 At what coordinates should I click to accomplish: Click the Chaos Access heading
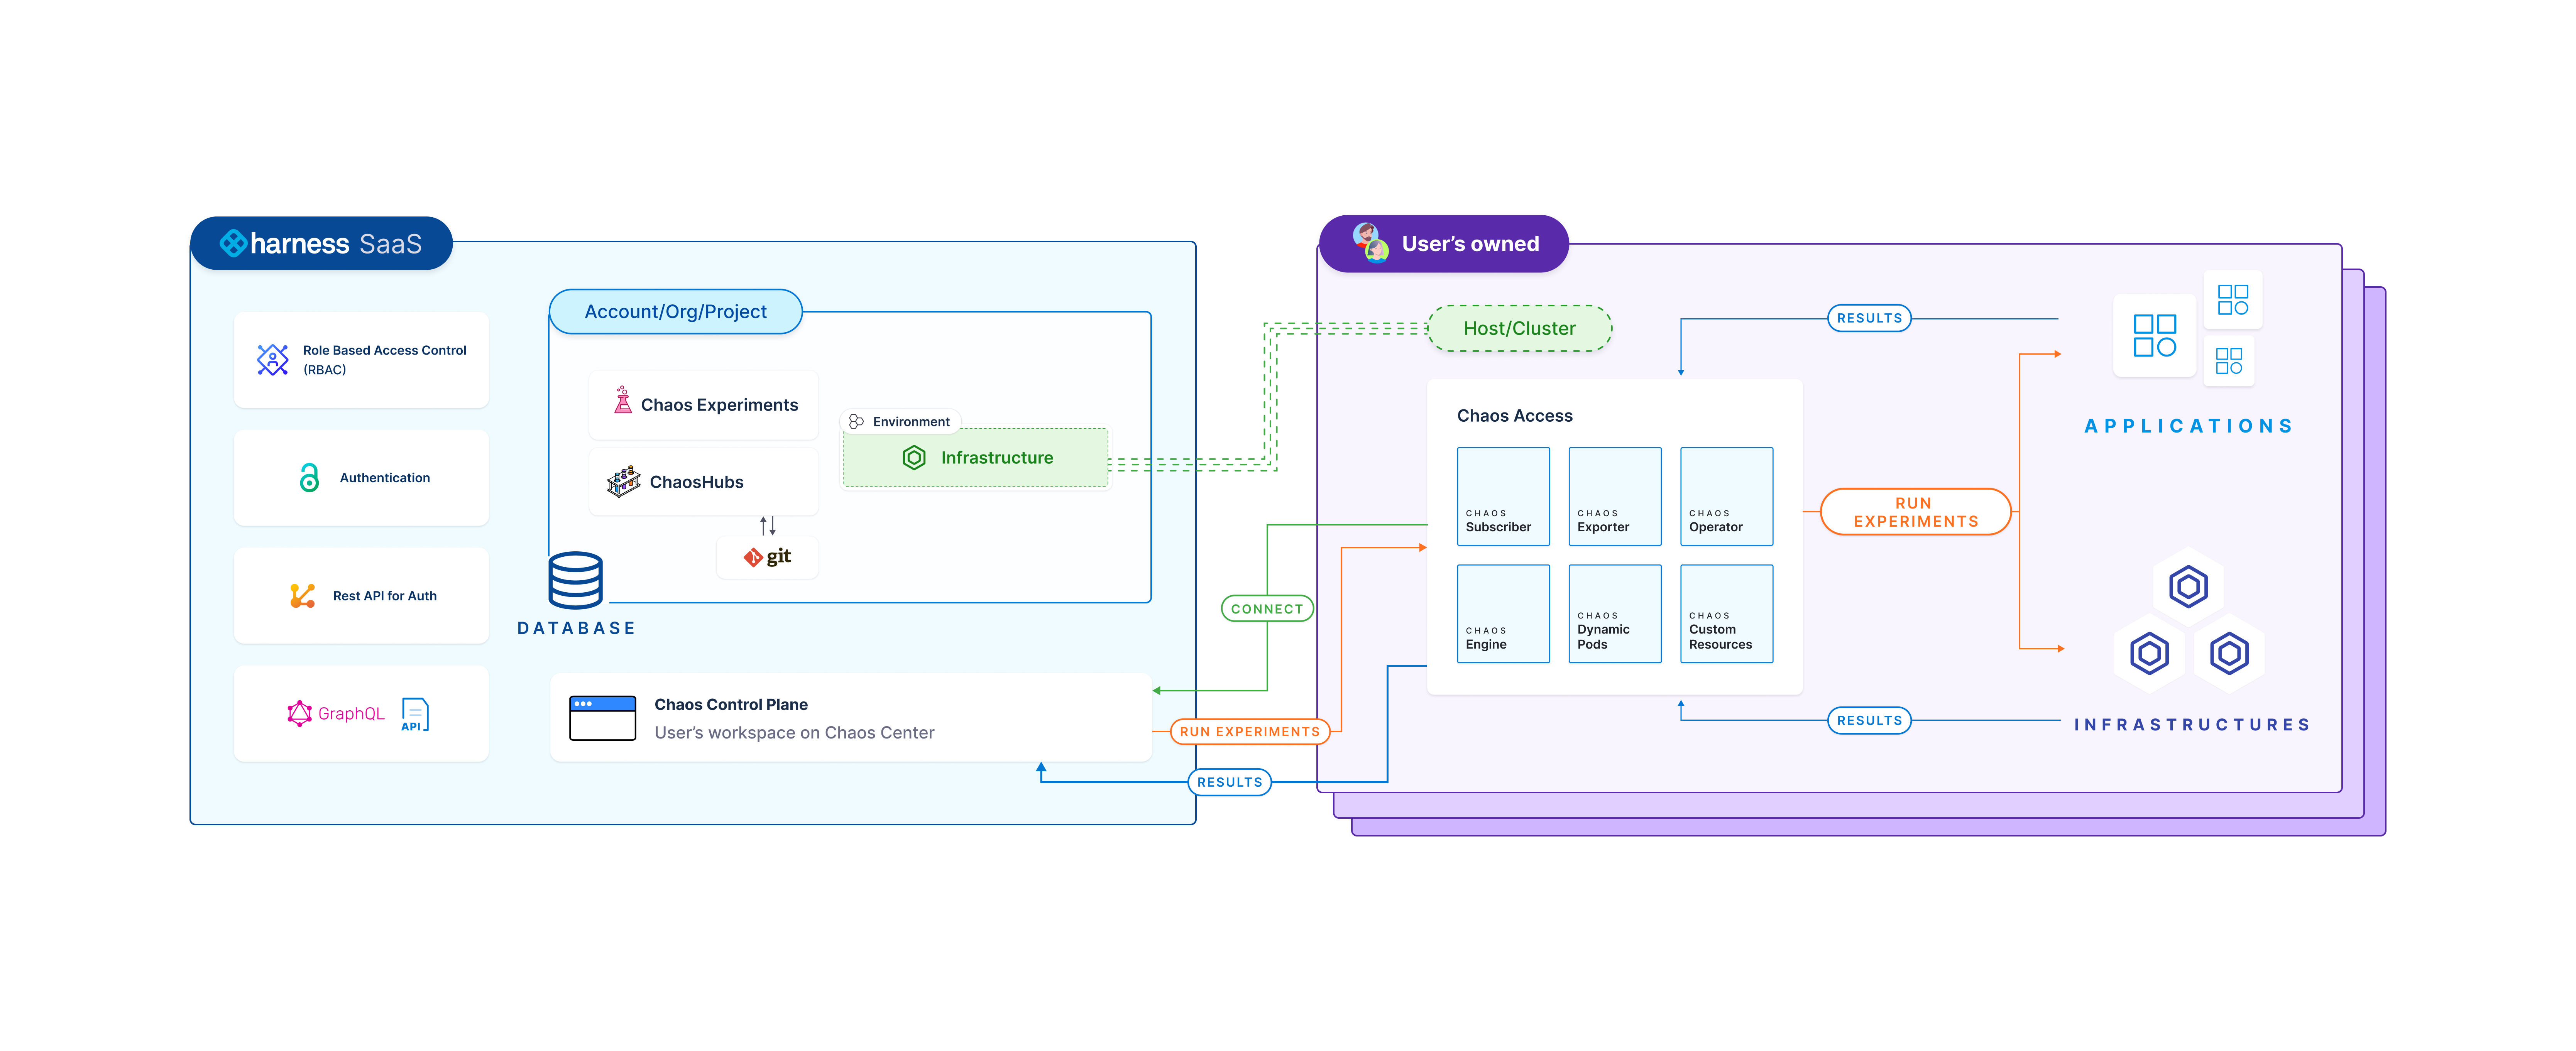pyautogui.click(x=1515, y=416)
